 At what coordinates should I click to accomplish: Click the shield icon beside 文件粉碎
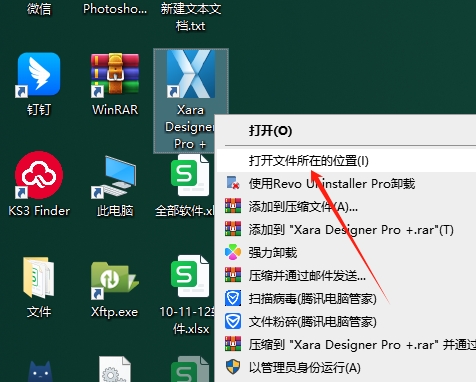coord(233,321)
